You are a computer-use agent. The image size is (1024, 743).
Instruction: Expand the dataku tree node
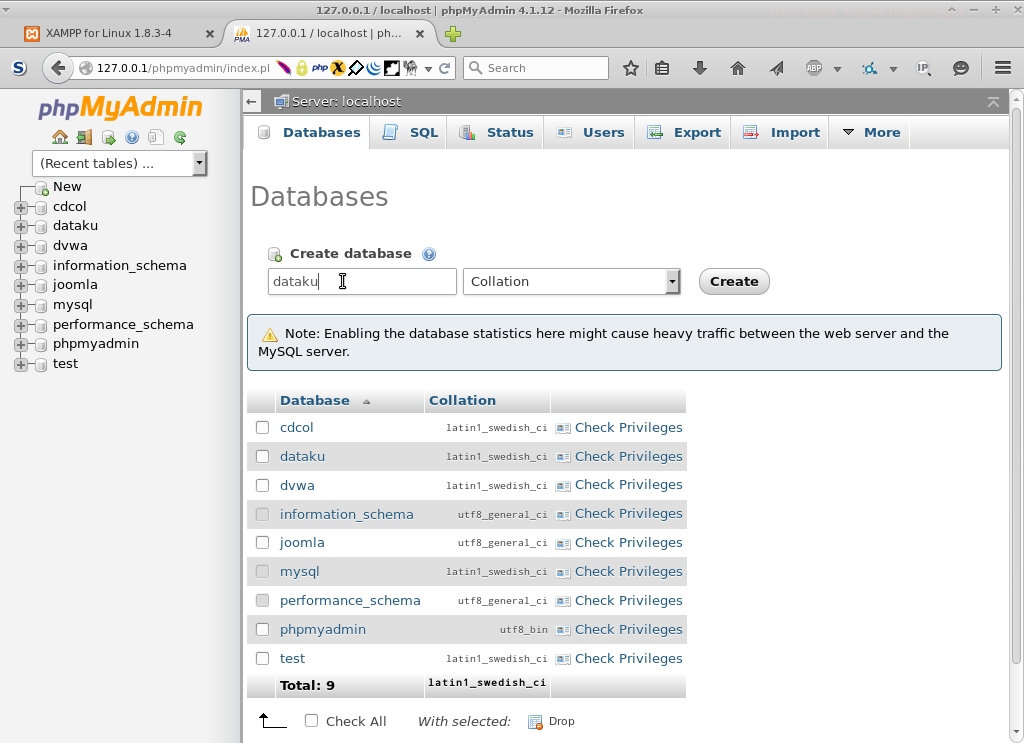(21, 227)
